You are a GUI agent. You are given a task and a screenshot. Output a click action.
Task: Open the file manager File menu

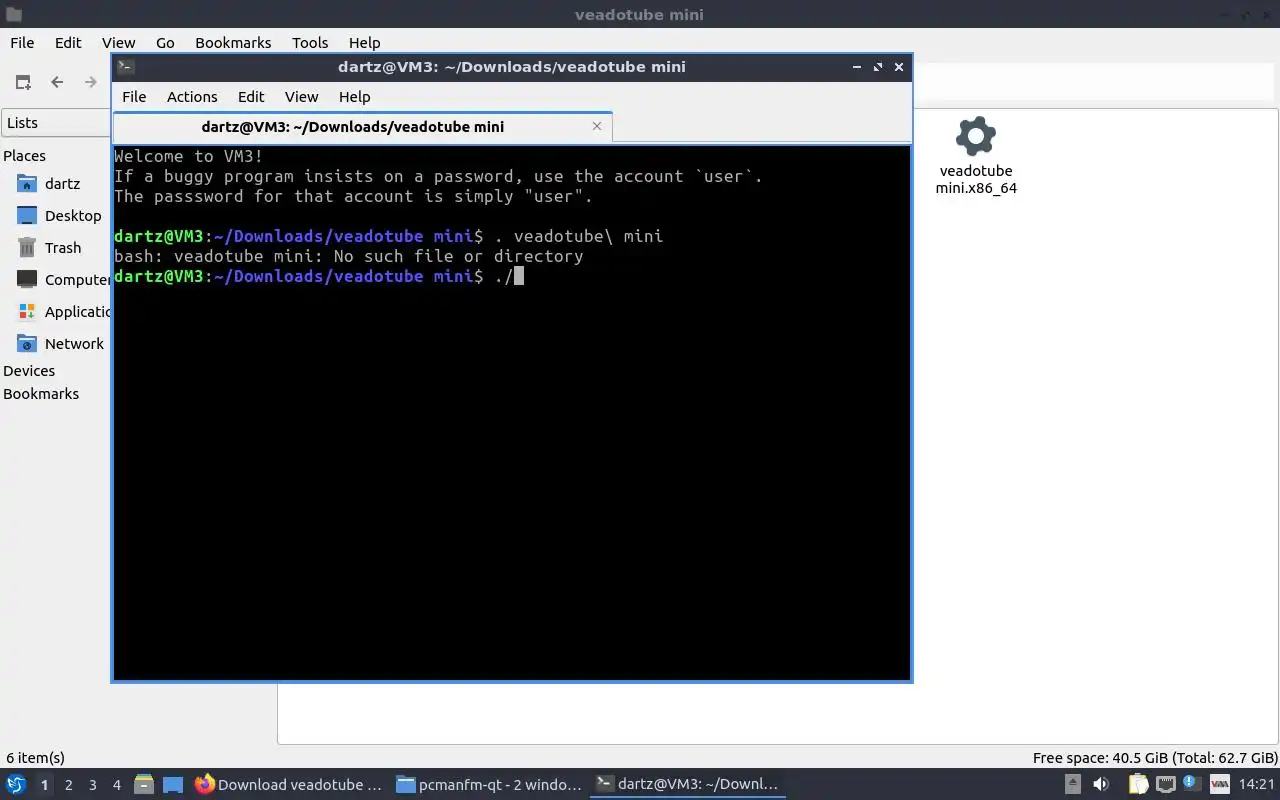click(x=22, y=43)
